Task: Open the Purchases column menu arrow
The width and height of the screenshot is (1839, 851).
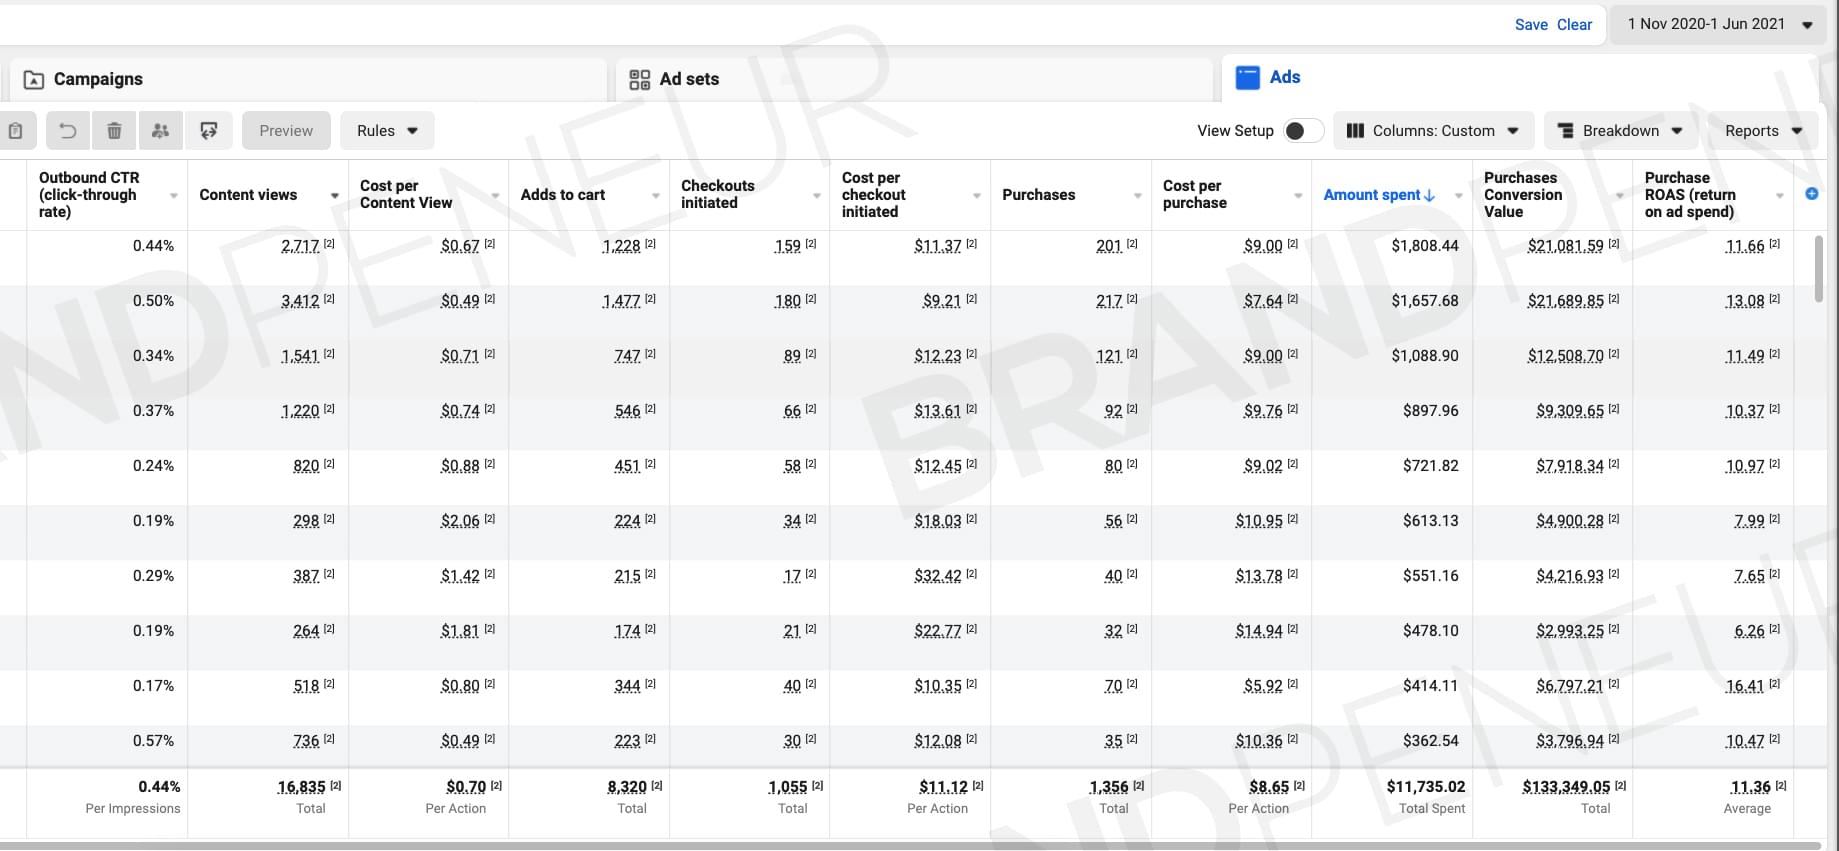Action: coord(1137,195)
